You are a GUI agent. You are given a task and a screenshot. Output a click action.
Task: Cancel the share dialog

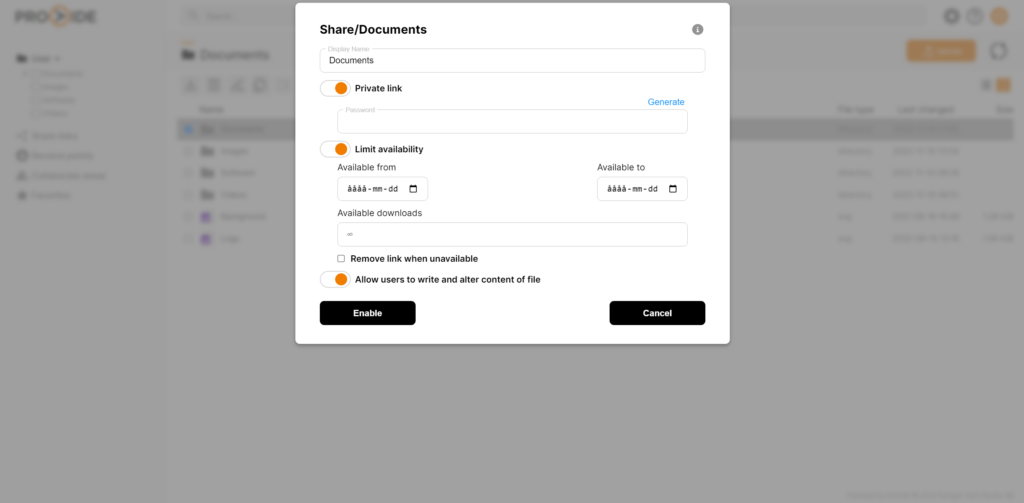click(657, 313)
